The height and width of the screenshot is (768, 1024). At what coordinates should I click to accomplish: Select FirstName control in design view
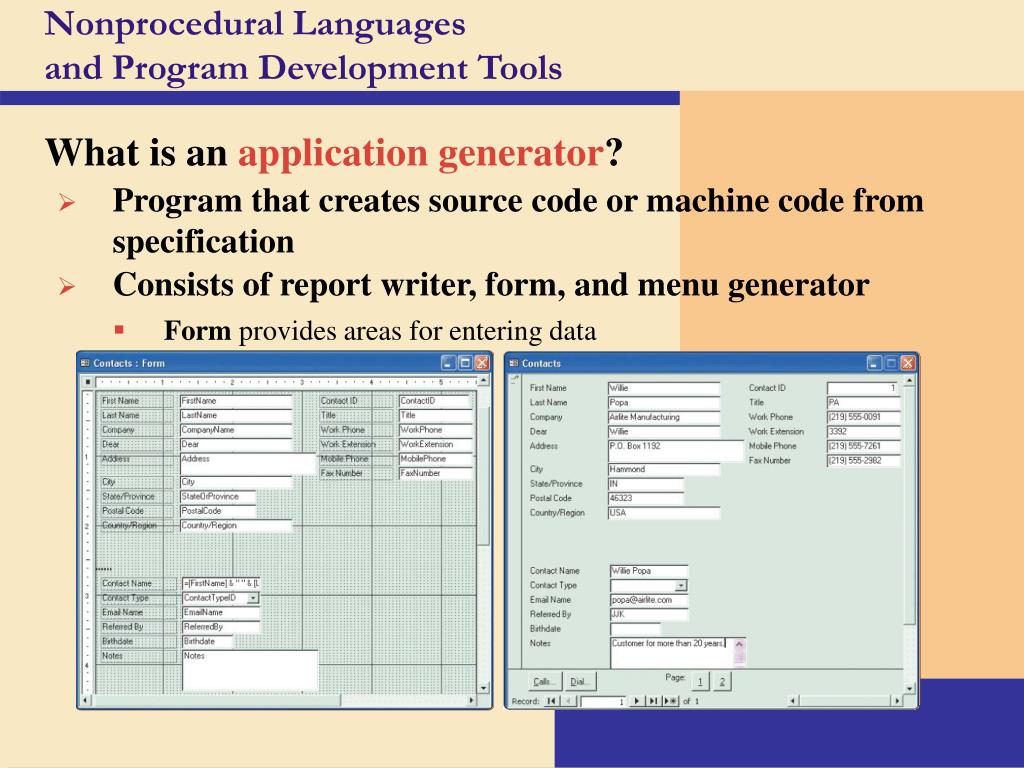point(236,401)
